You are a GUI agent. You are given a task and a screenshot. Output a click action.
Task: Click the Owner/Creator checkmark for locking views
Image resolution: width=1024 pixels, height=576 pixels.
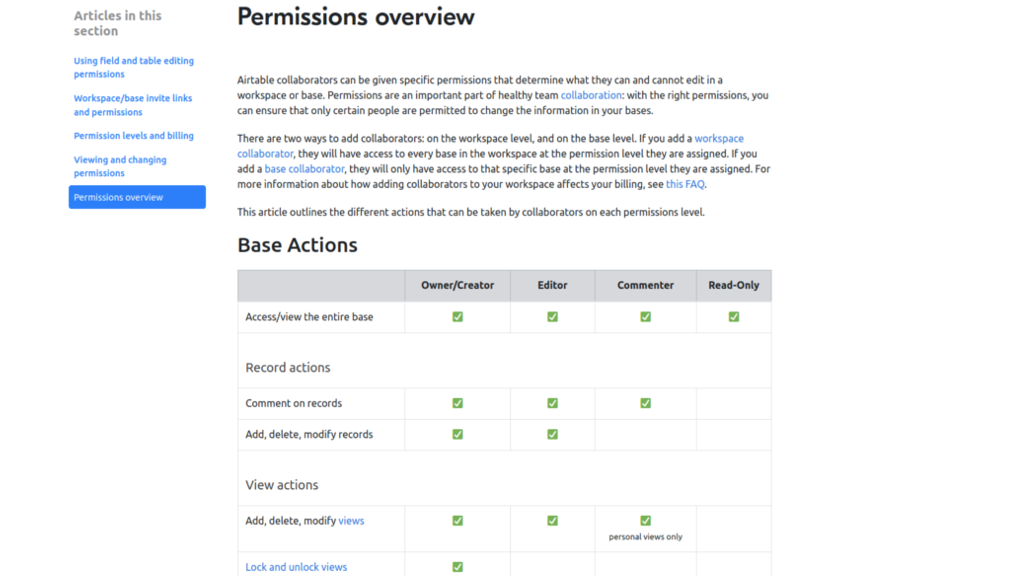(457, 566)
